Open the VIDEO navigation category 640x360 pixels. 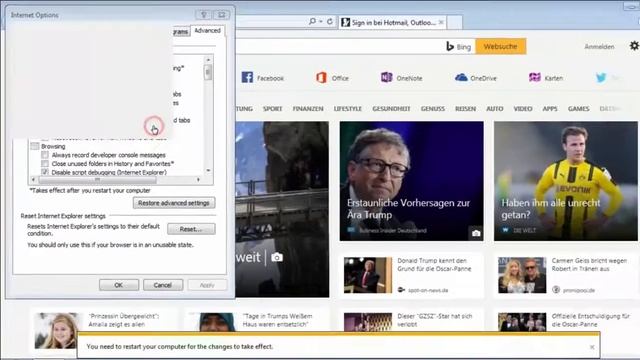(523, 109)
